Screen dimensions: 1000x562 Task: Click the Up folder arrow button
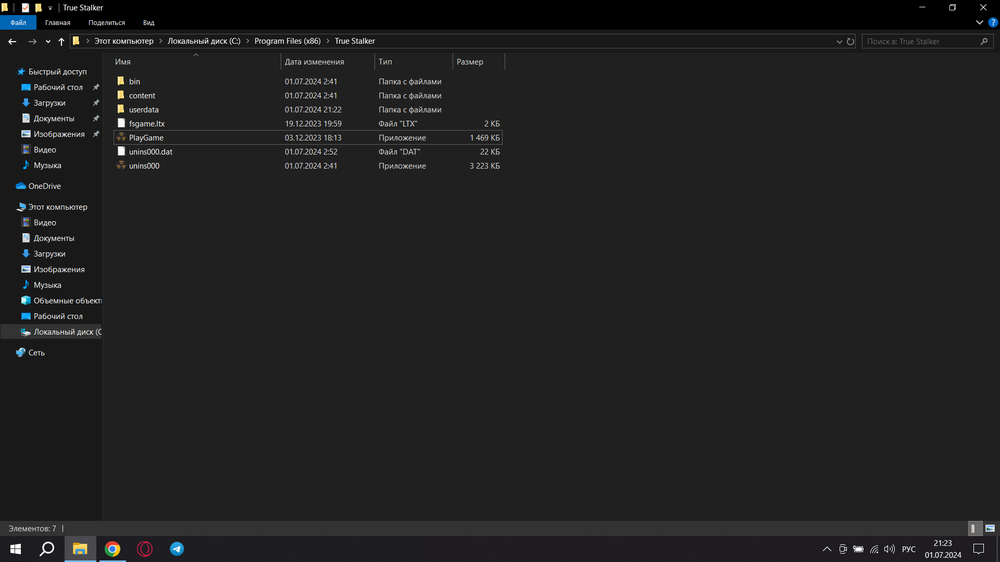(x=61, y=42)
